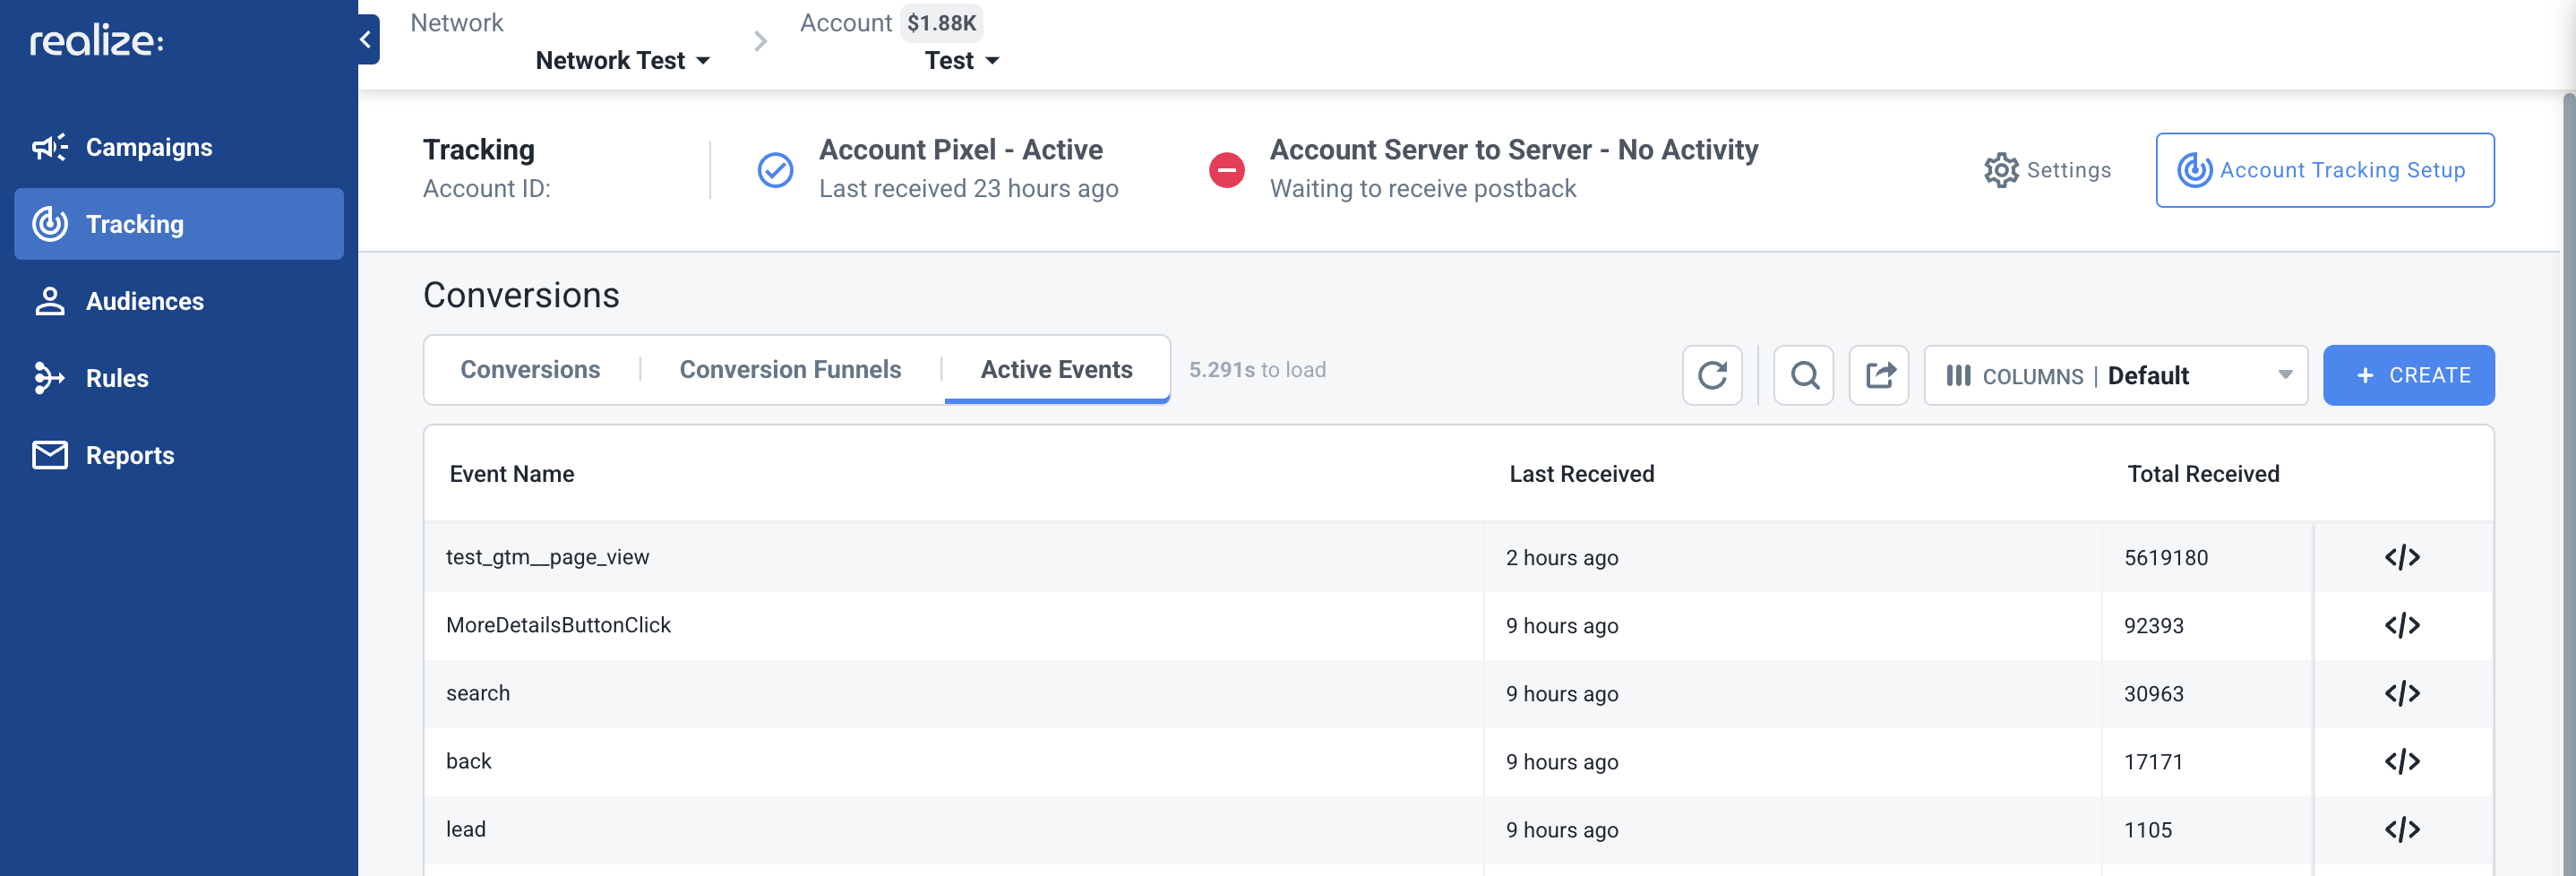
Task: Click 'Account Server to Server - No Activity' heading
Action: [1514, 149]
